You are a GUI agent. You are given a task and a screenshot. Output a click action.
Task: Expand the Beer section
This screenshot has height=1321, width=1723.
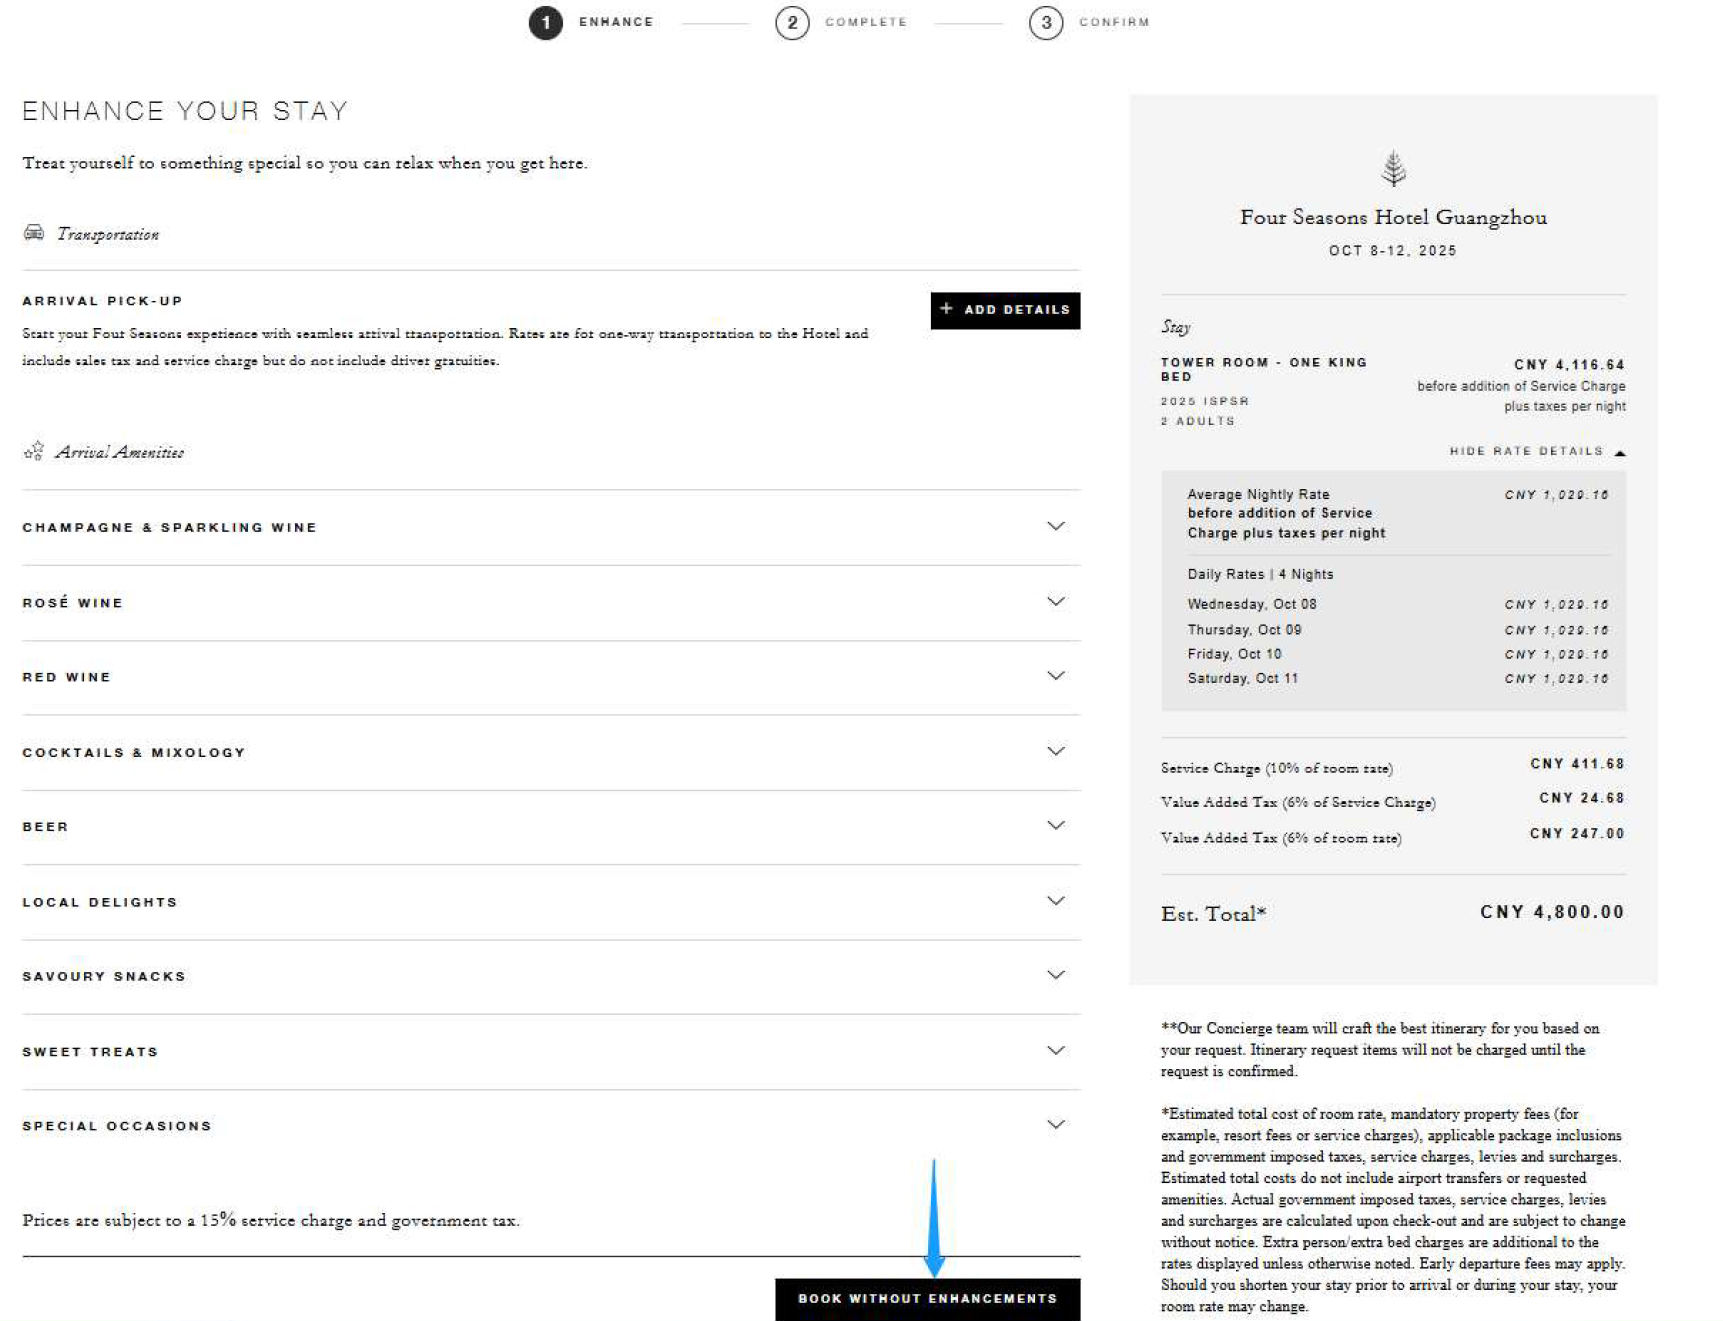point(551,827)
